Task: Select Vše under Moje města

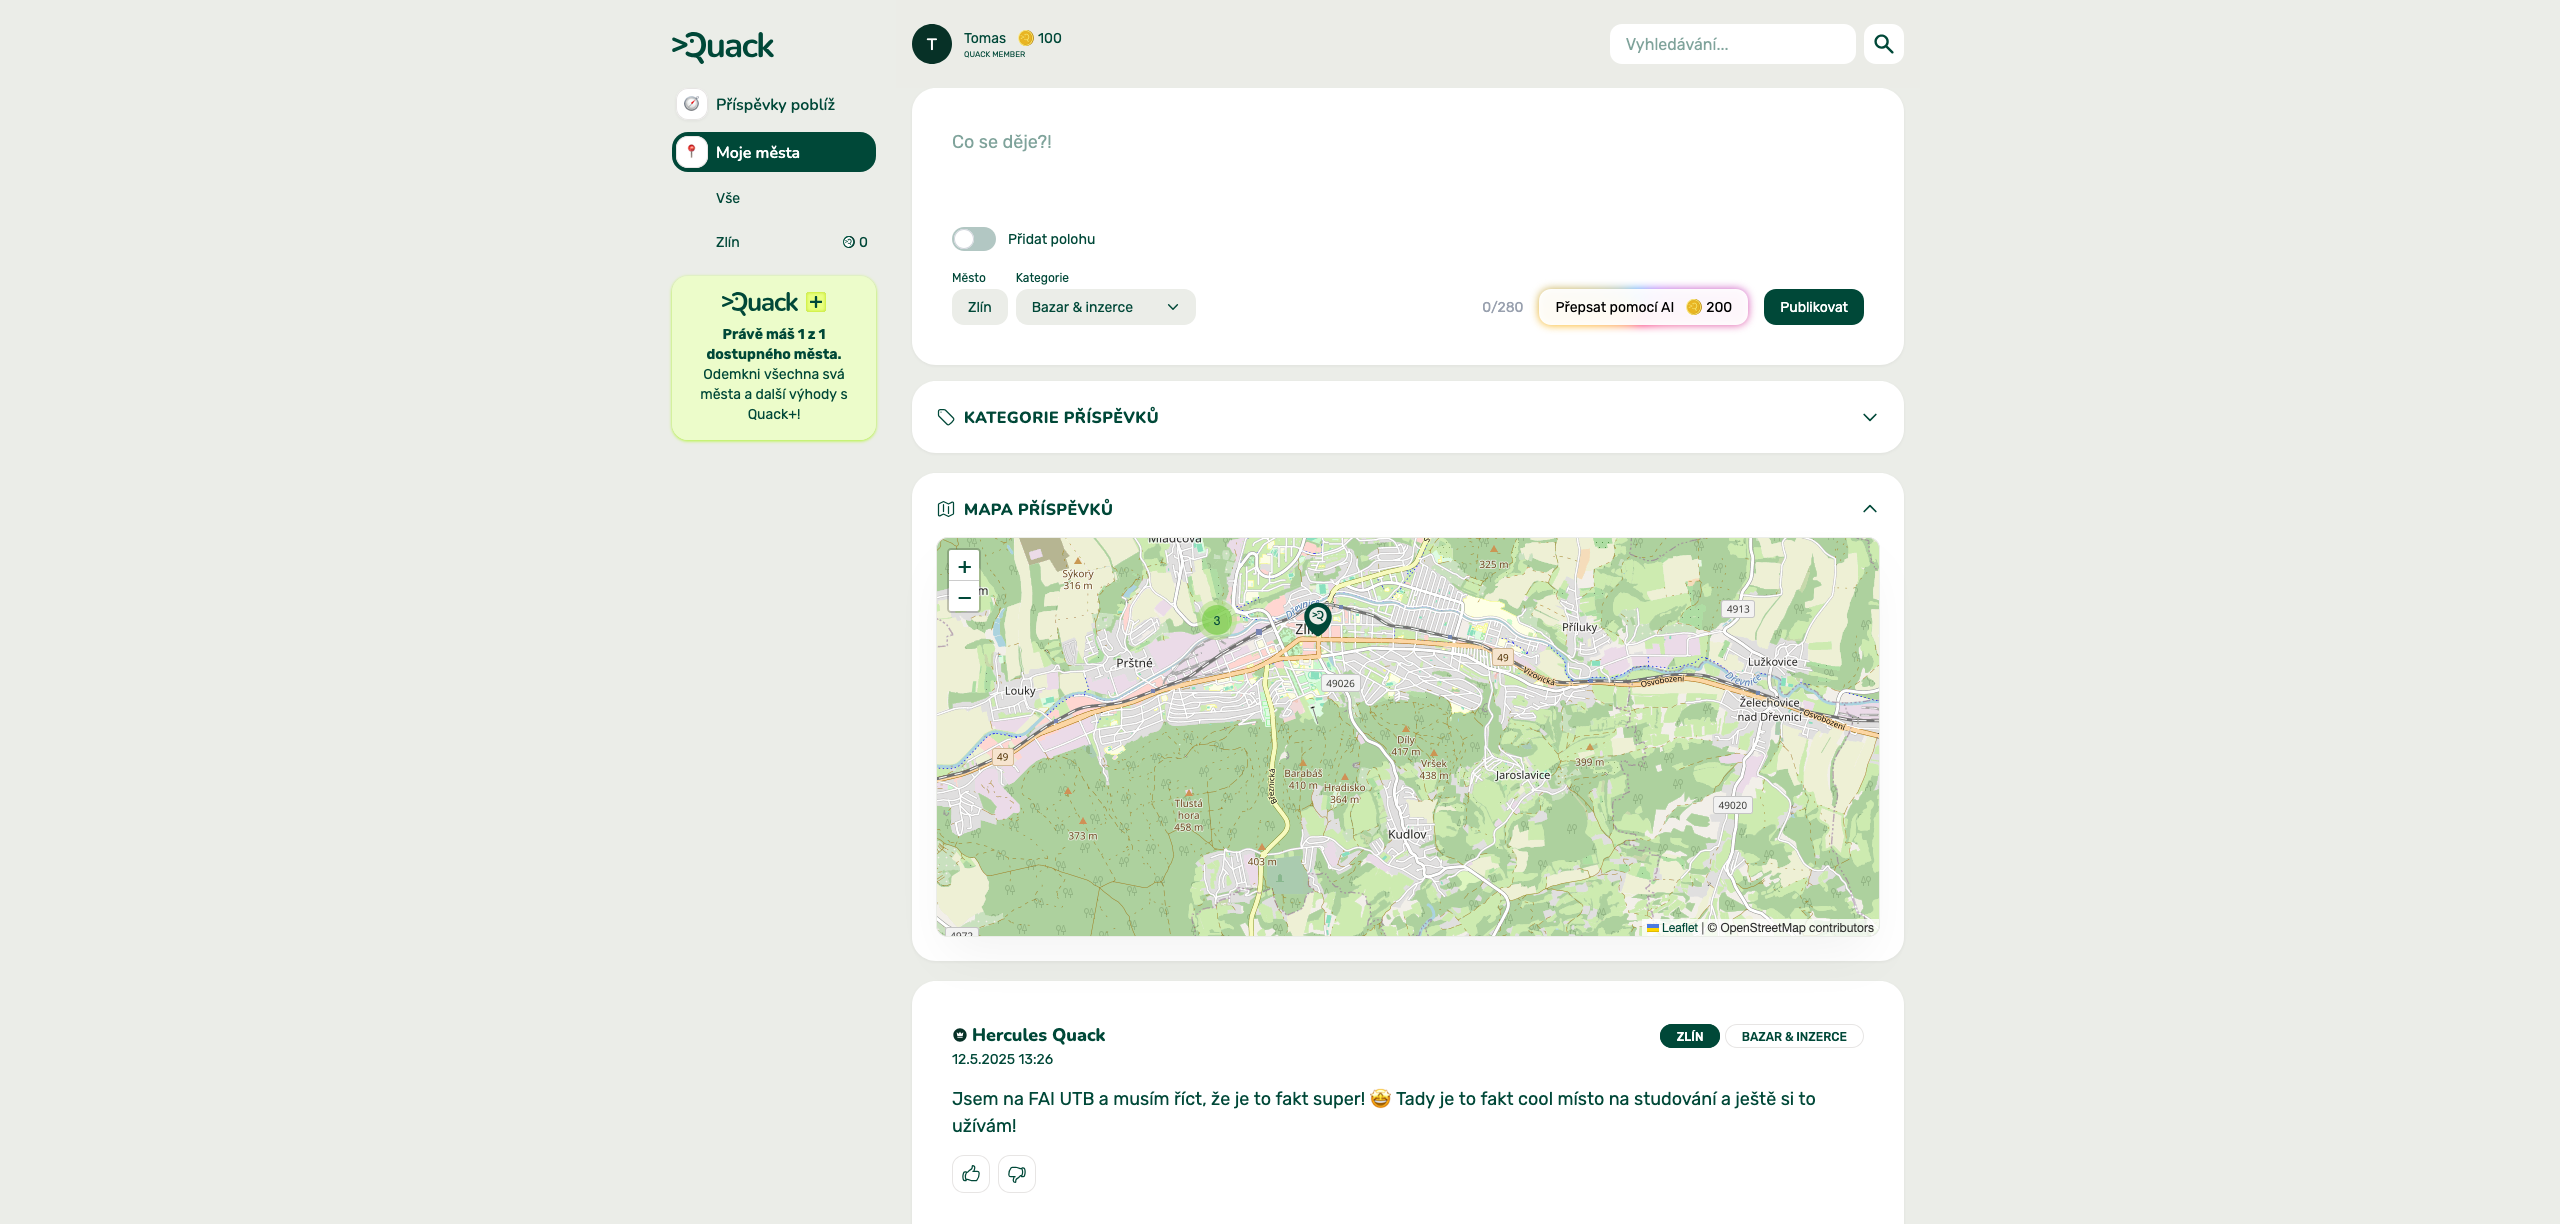Action: 728,198
